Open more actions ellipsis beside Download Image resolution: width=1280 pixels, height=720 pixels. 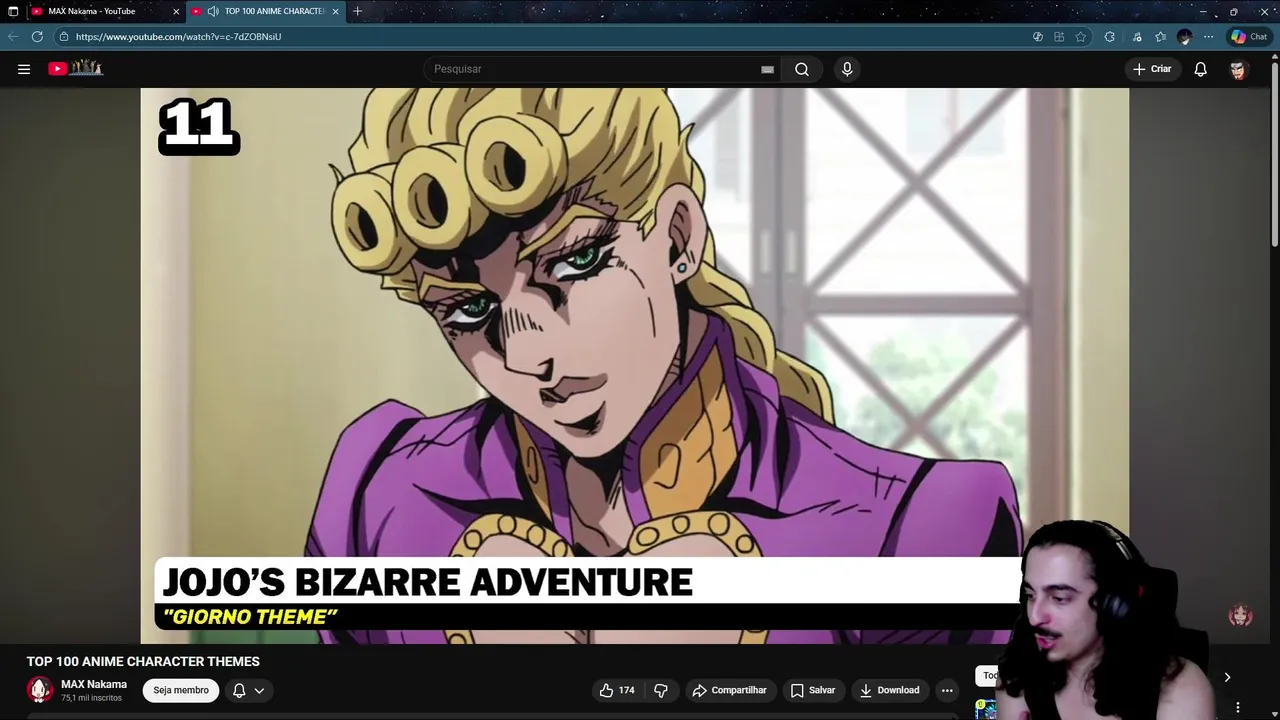(x=947, y=690)
